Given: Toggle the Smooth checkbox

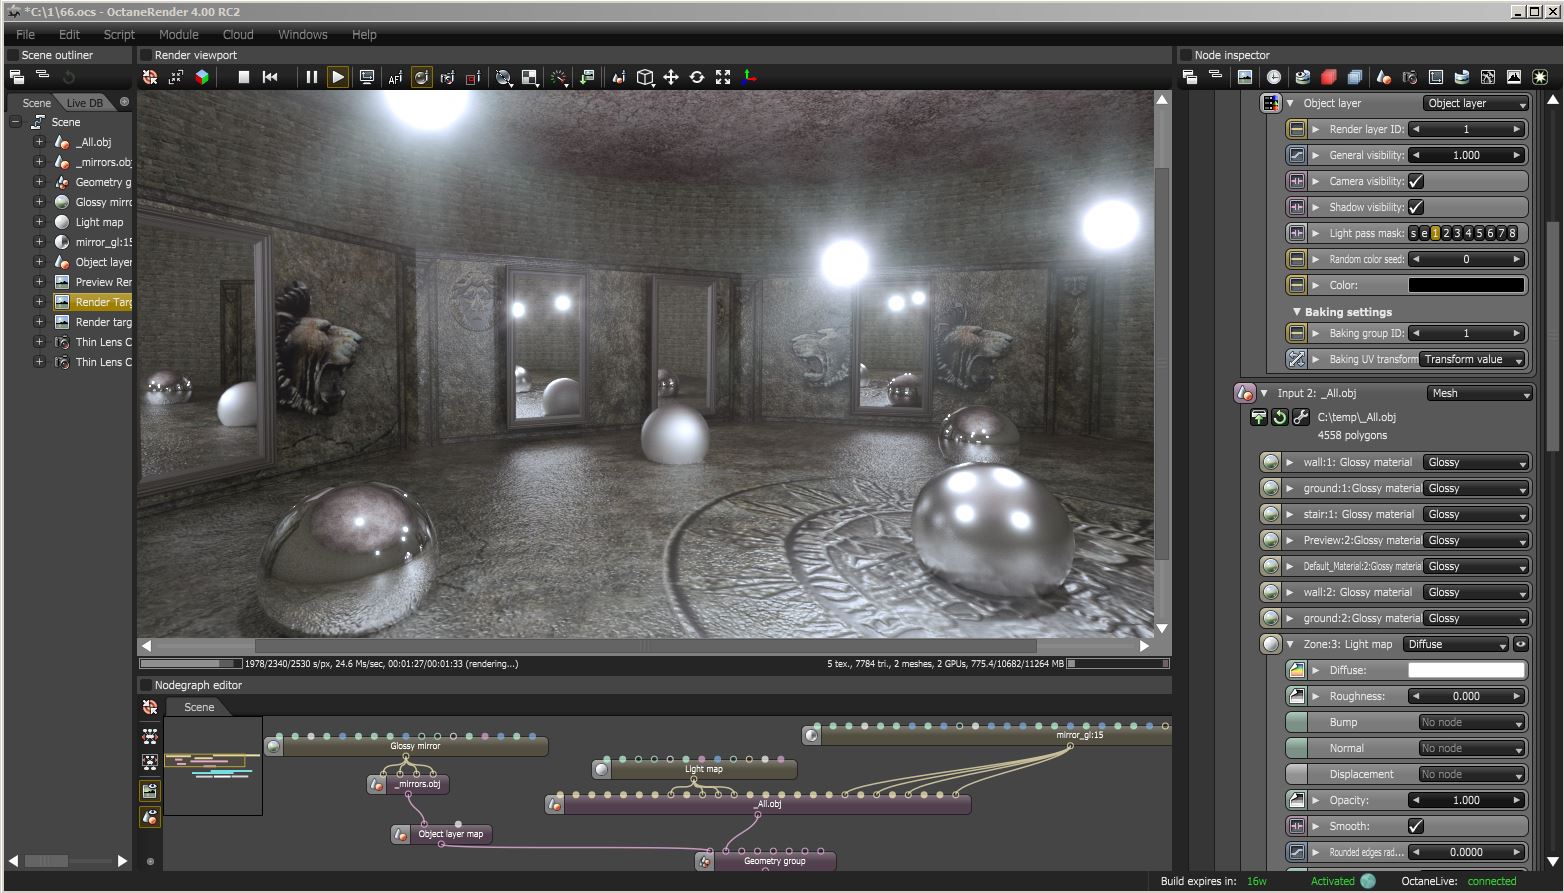Looking at the screenshot, I should [x=1416, y=826].
